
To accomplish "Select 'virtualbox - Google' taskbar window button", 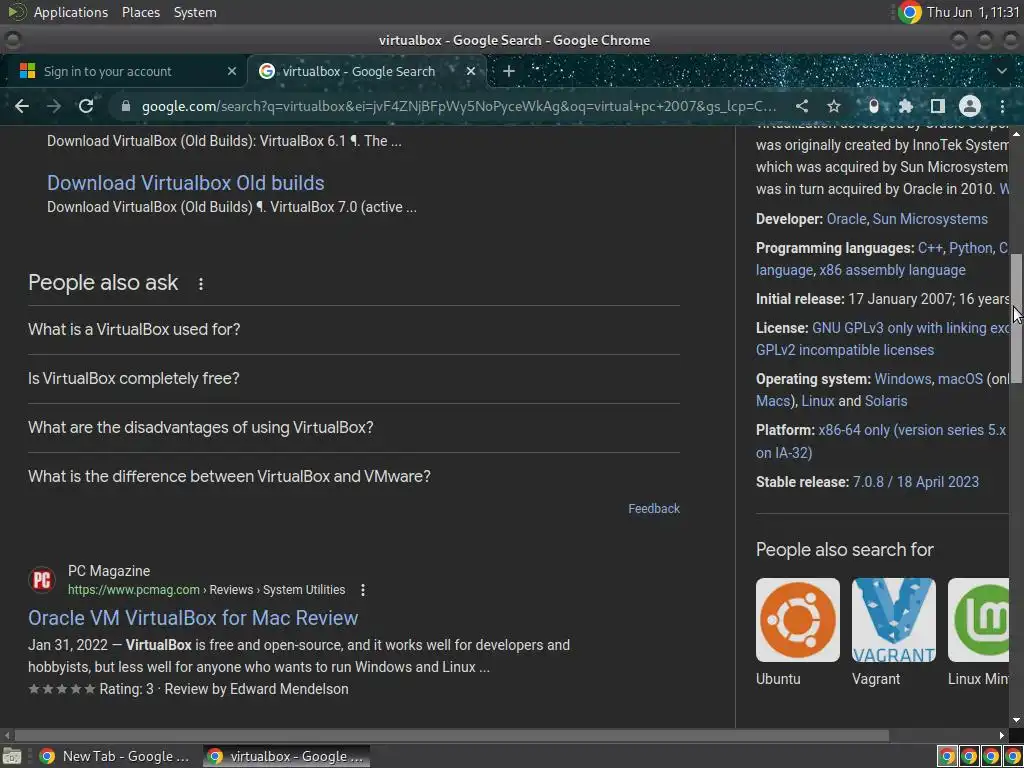I will point(286,756).
